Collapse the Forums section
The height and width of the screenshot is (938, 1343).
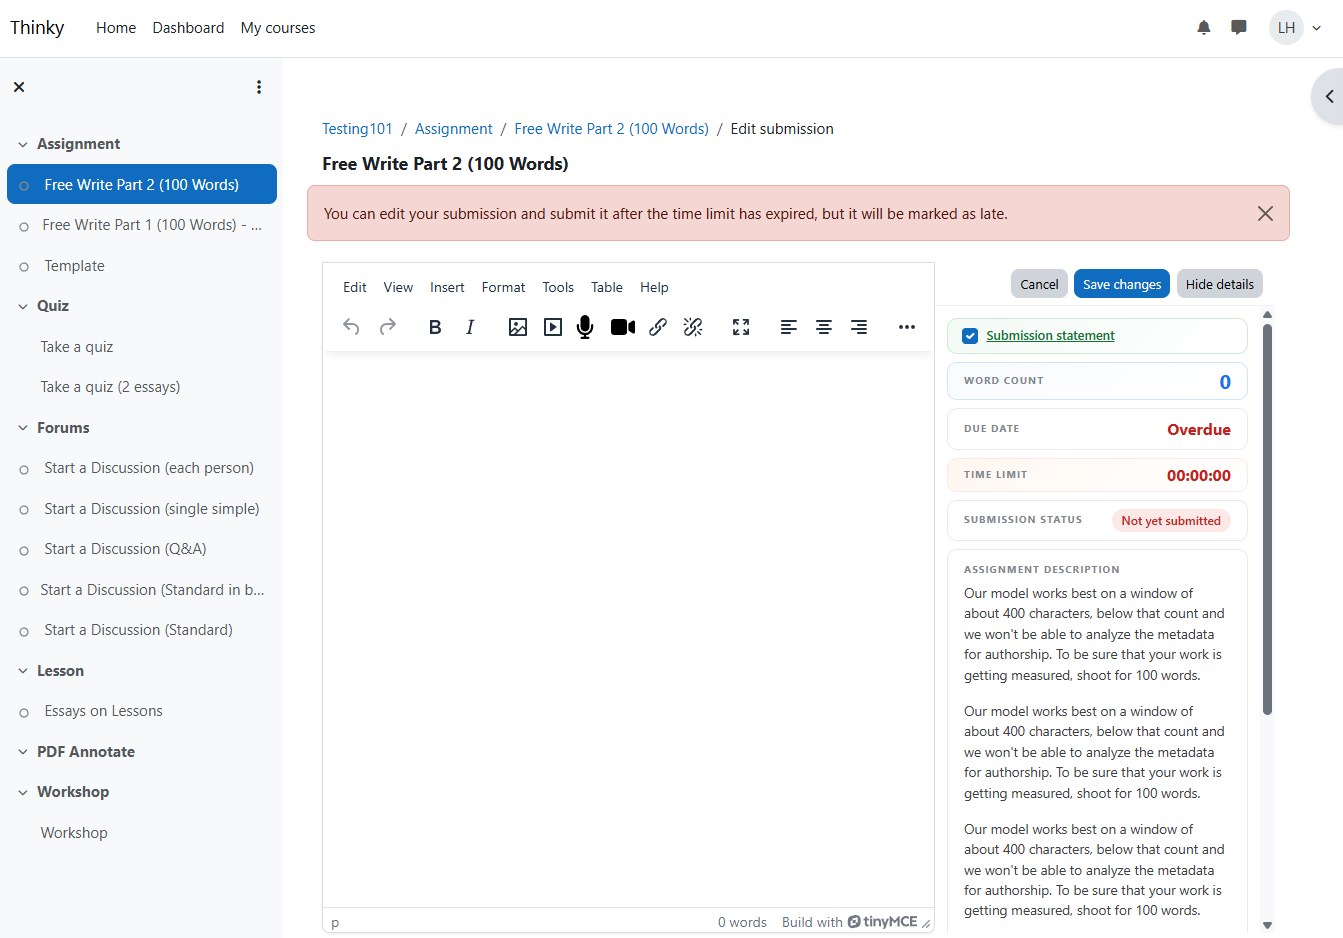23,428
